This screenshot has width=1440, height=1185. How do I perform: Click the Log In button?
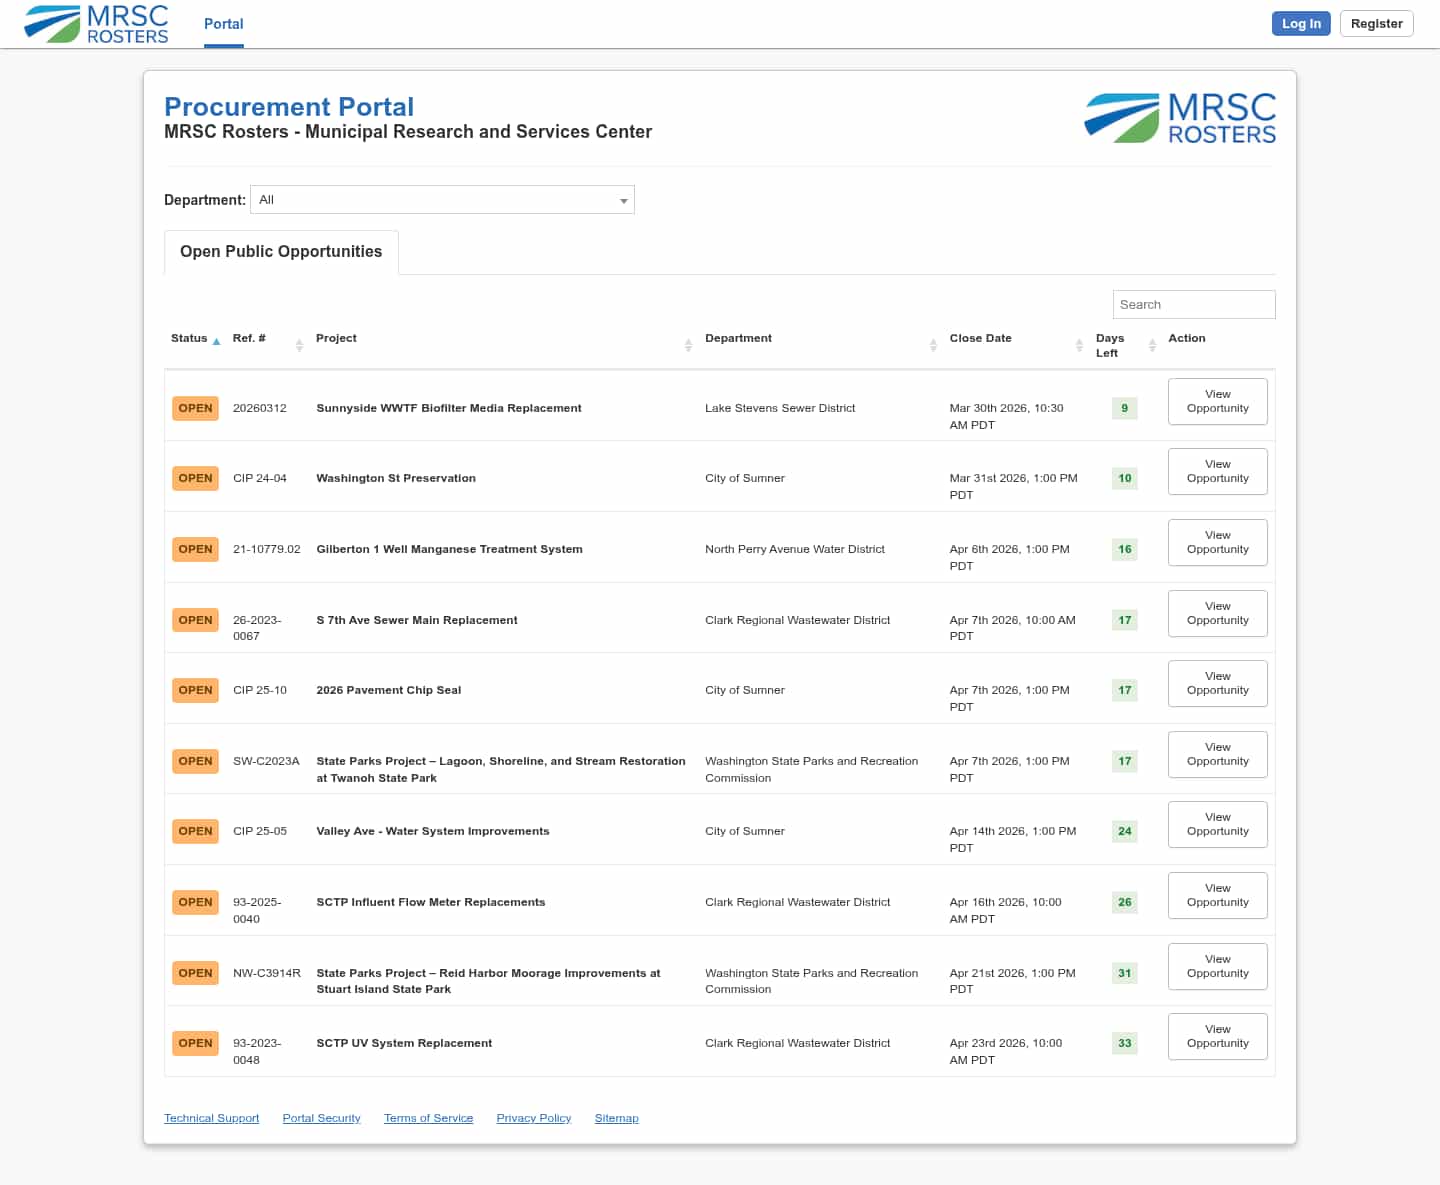(1300, 24)
